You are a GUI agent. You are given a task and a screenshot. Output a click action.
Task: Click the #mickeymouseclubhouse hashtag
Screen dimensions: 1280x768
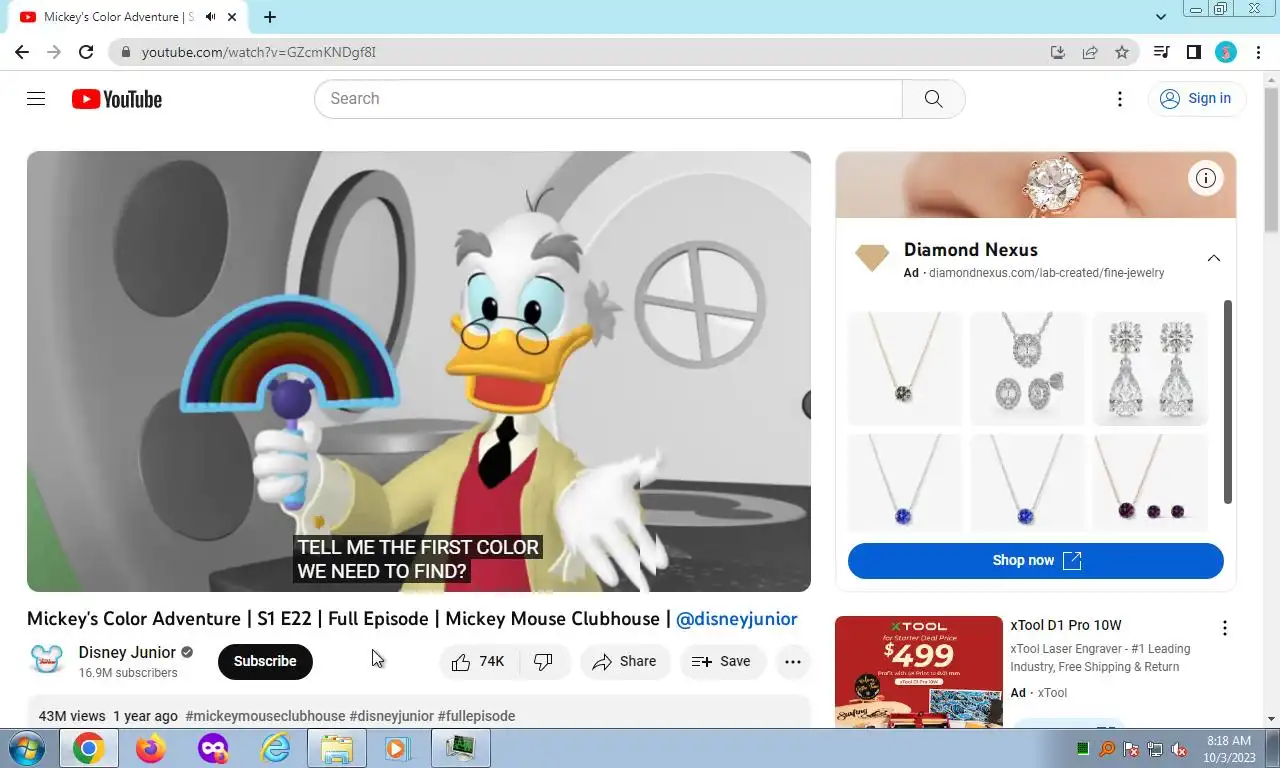coord(265,716)
